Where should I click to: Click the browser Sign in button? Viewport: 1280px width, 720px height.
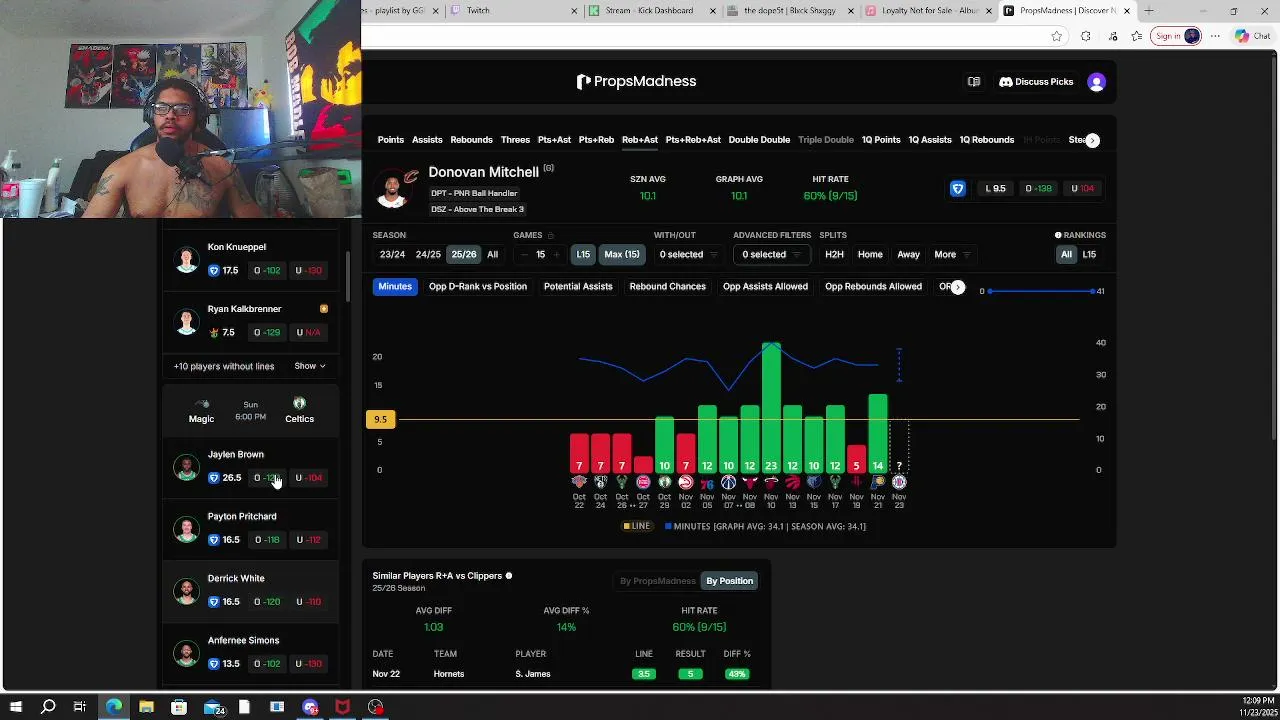point(1176,36)
